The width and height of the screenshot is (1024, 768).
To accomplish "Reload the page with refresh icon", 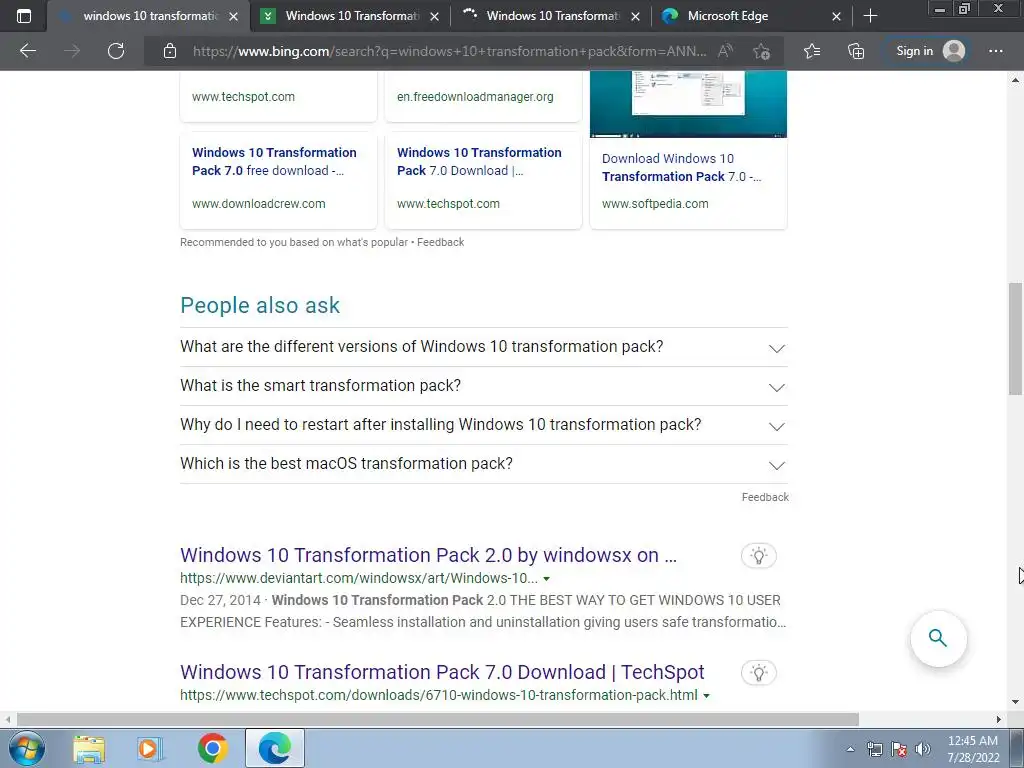I will 116,51.
